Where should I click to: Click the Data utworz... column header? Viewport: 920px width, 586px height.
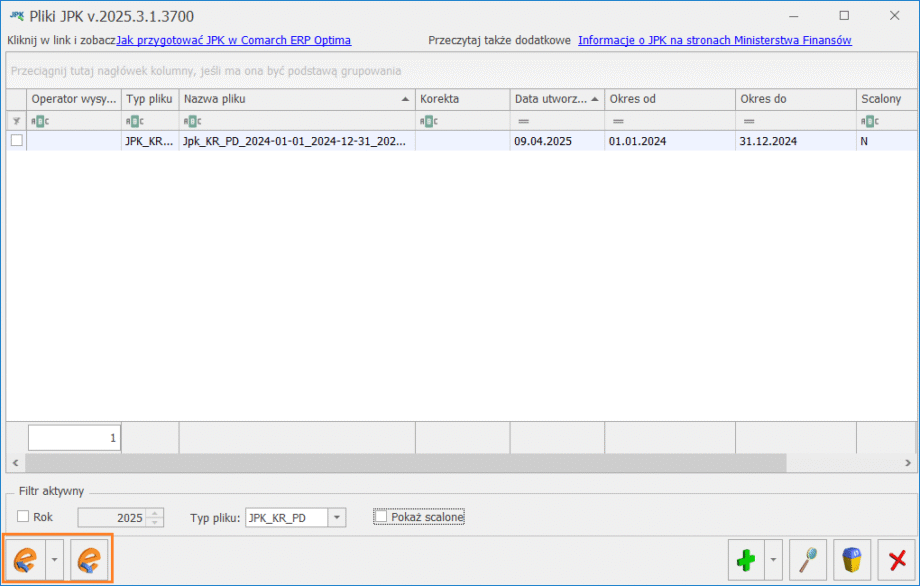[x=557, y=99]
